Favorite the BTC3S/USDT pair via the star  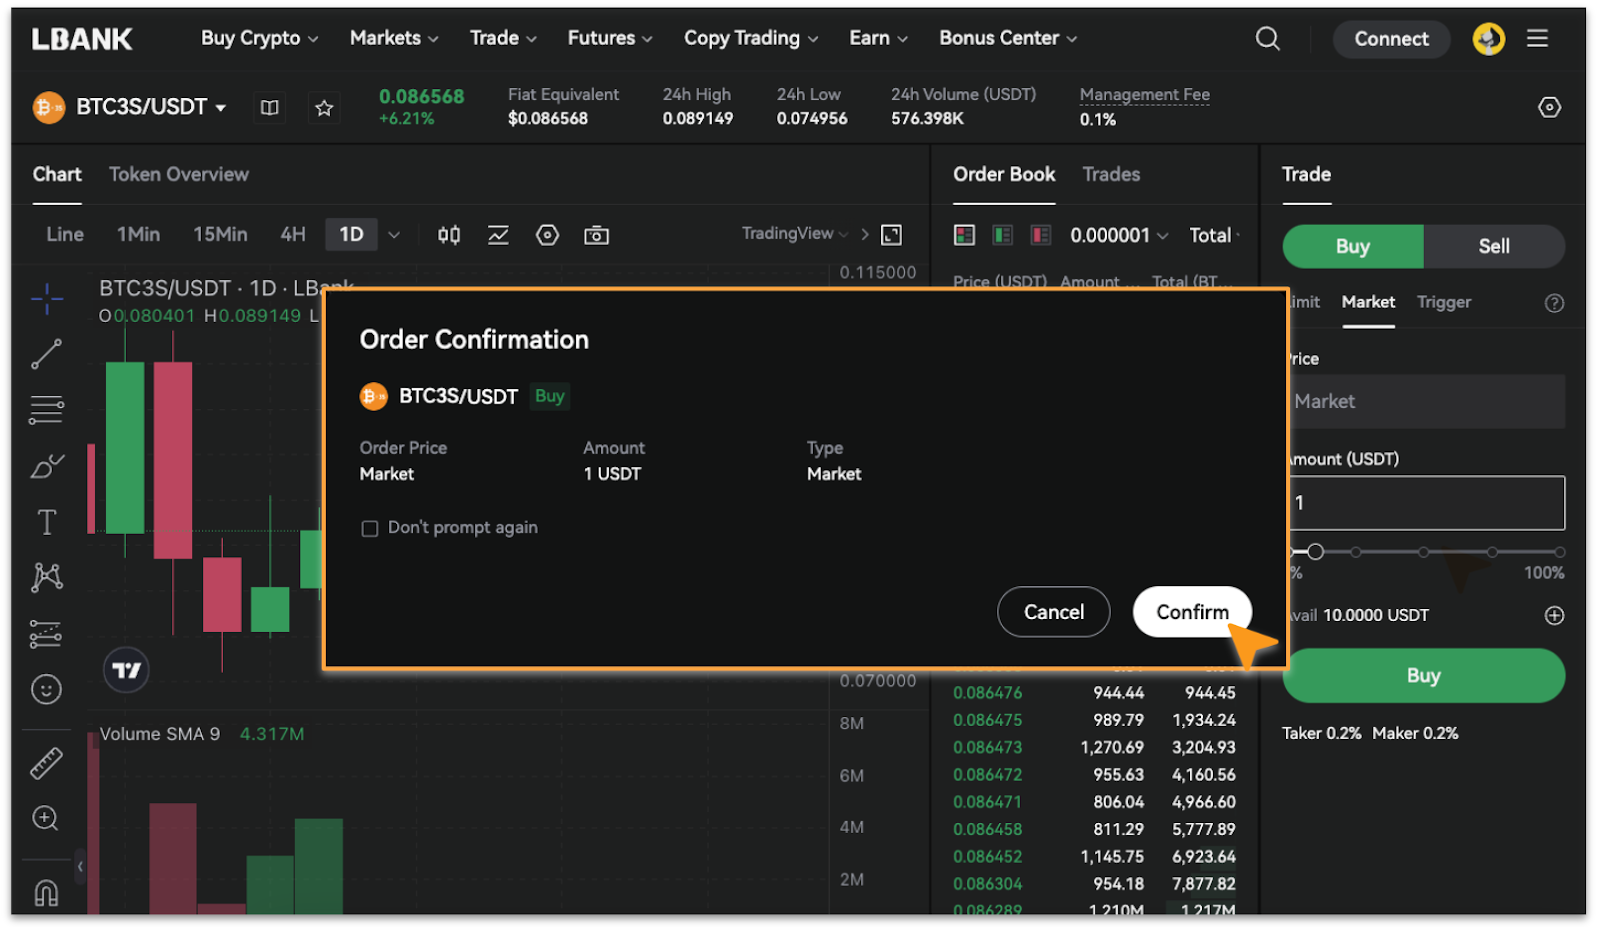[x=324, y=107]
